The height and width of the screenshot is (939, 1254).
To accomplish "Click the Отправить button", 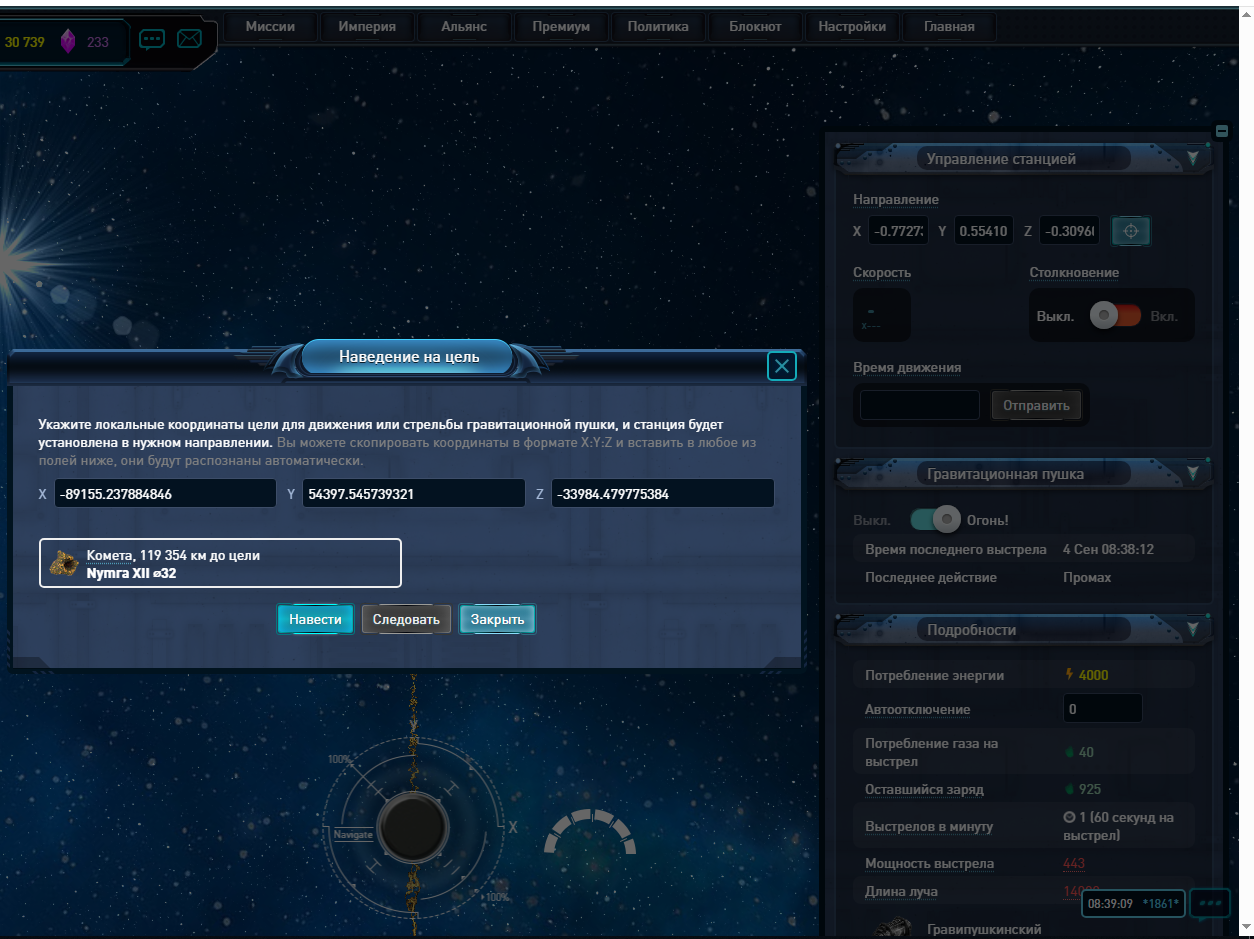I will click(1036, 405).
